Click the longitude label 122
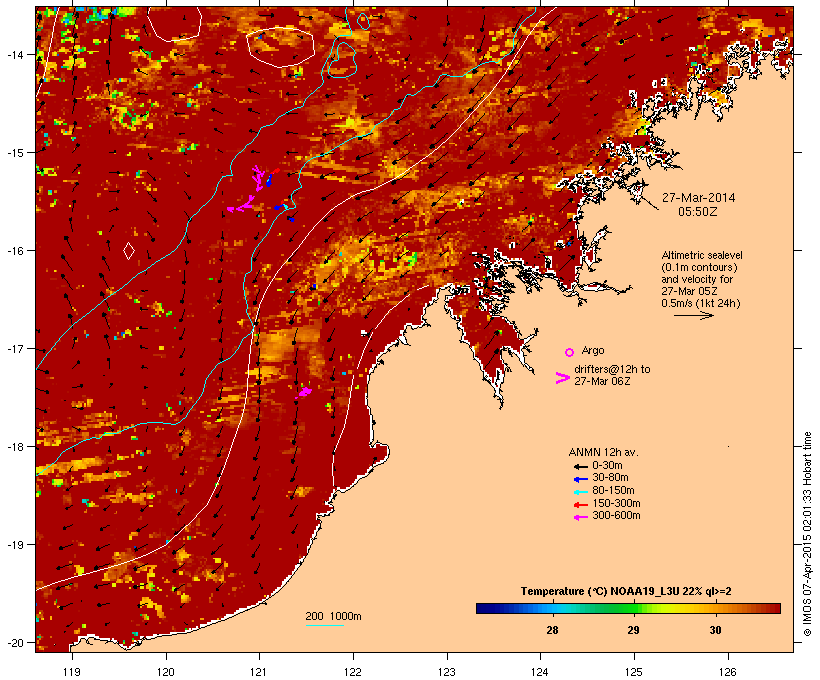 click(353, 672)
